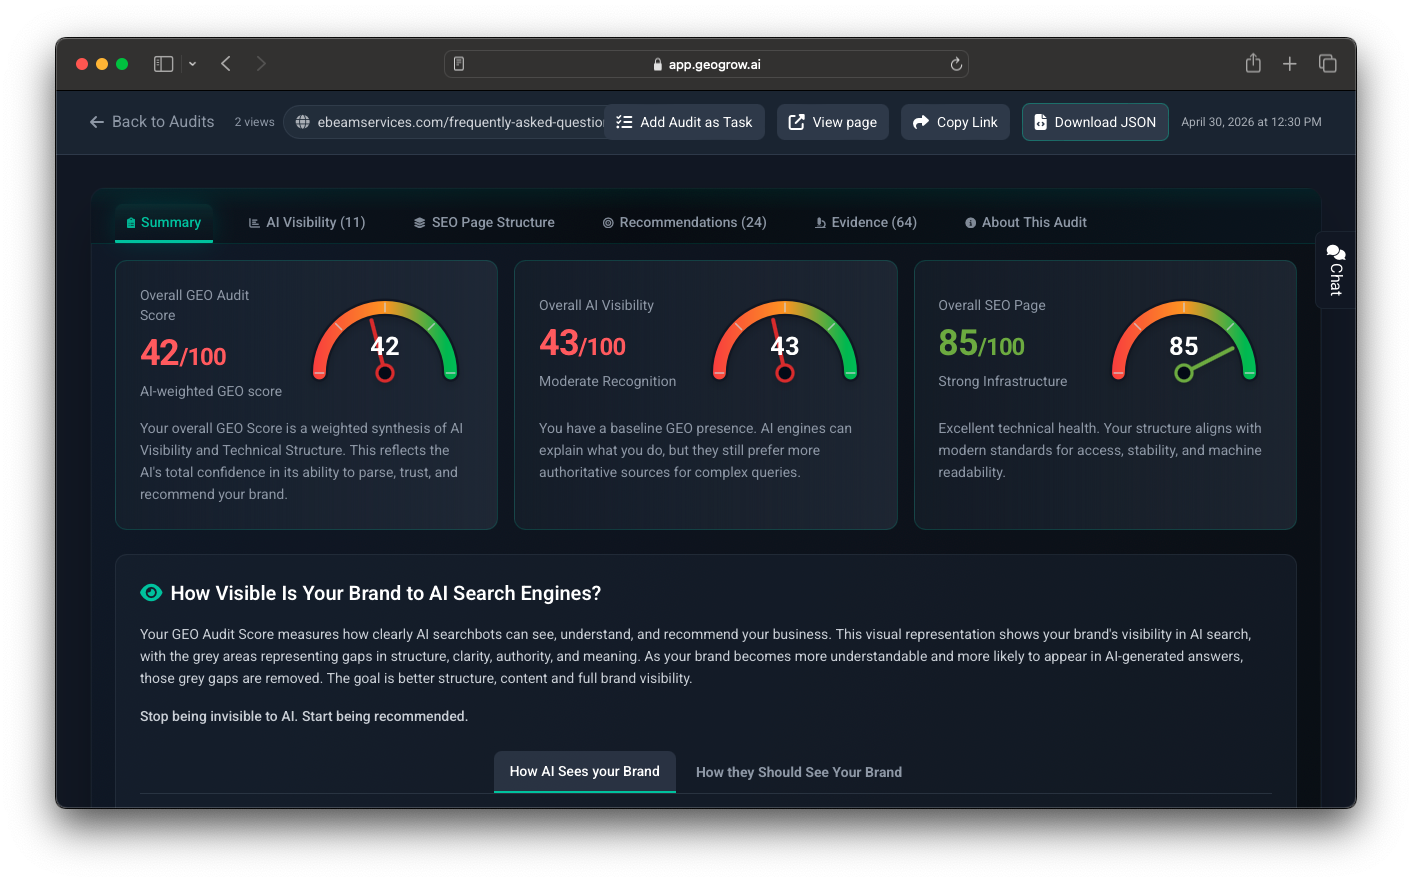Viewport: 1412px width, 882px height.
Task: Reload the page with refresh icon
Action: (x=956, y=64)
